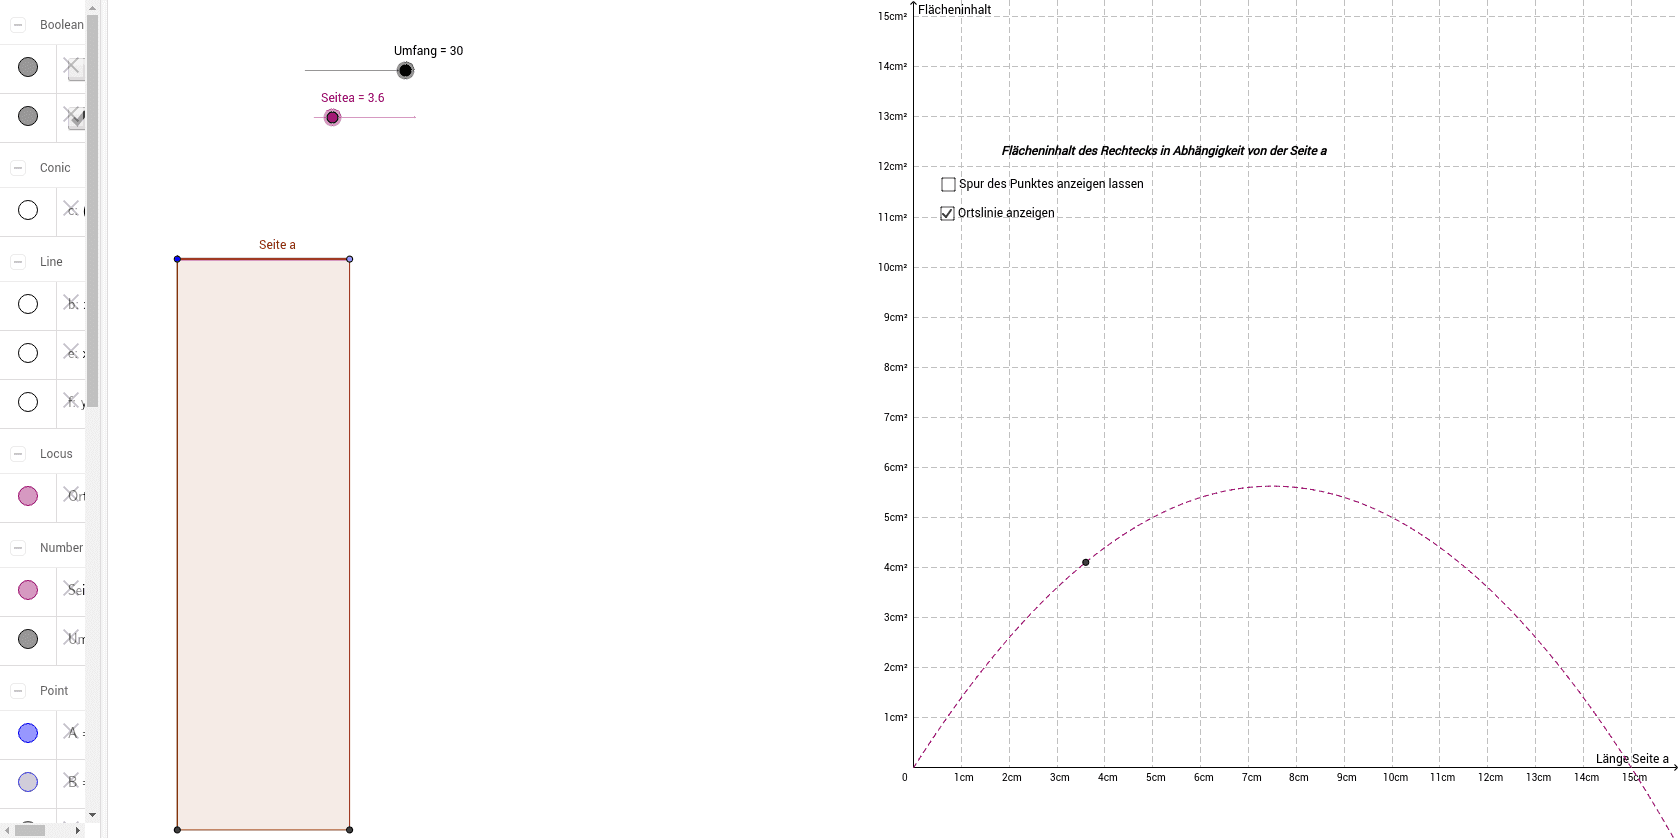Hide the Locus Ortslinie object

coord(28,496)
